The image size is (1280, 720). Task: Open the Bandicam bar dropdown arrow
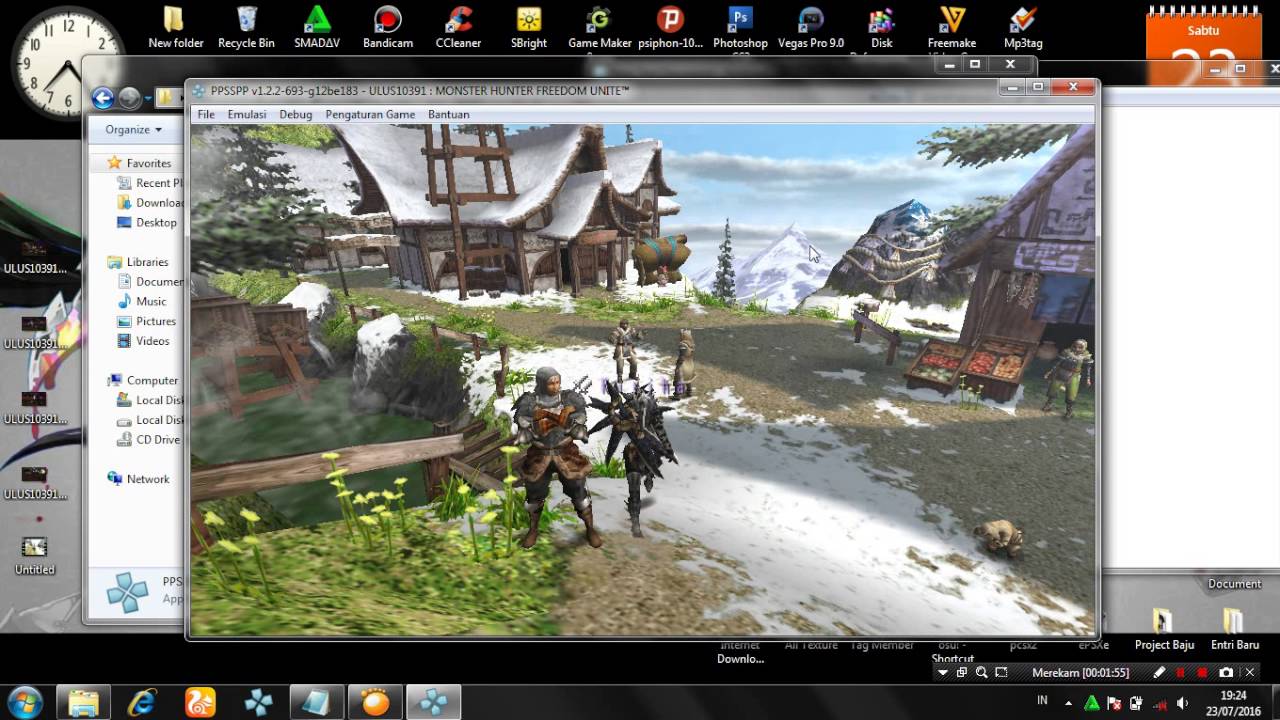coord(942,673)
